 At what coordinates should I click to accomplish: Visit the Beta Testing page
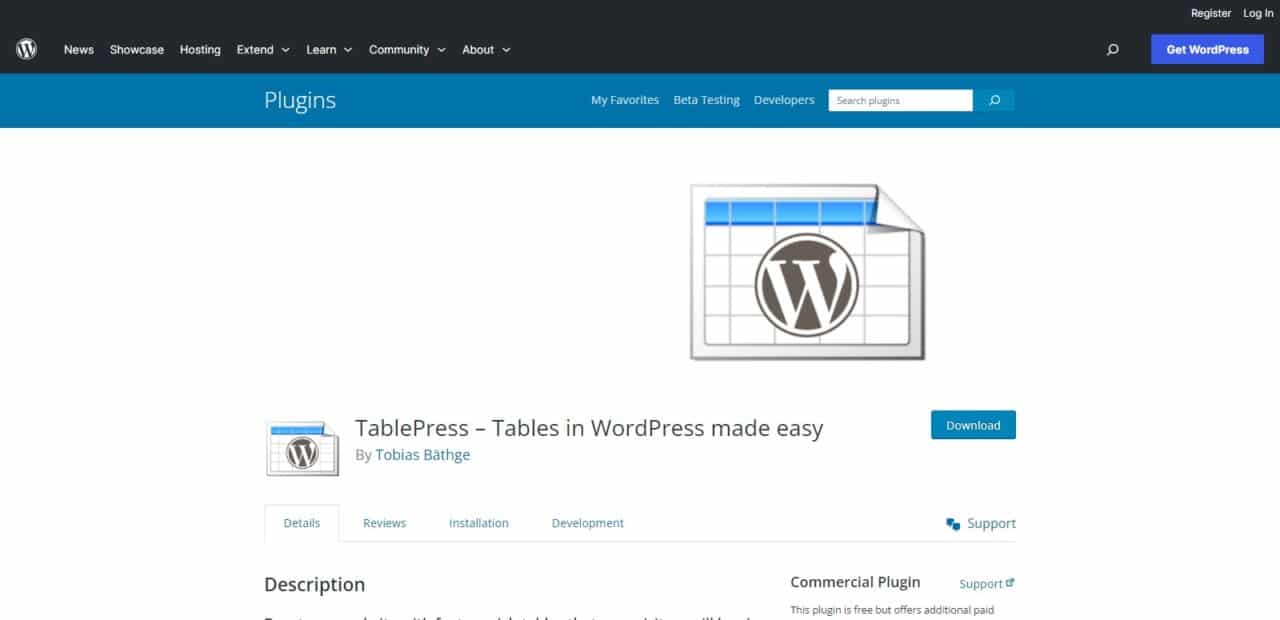(707, 100)
